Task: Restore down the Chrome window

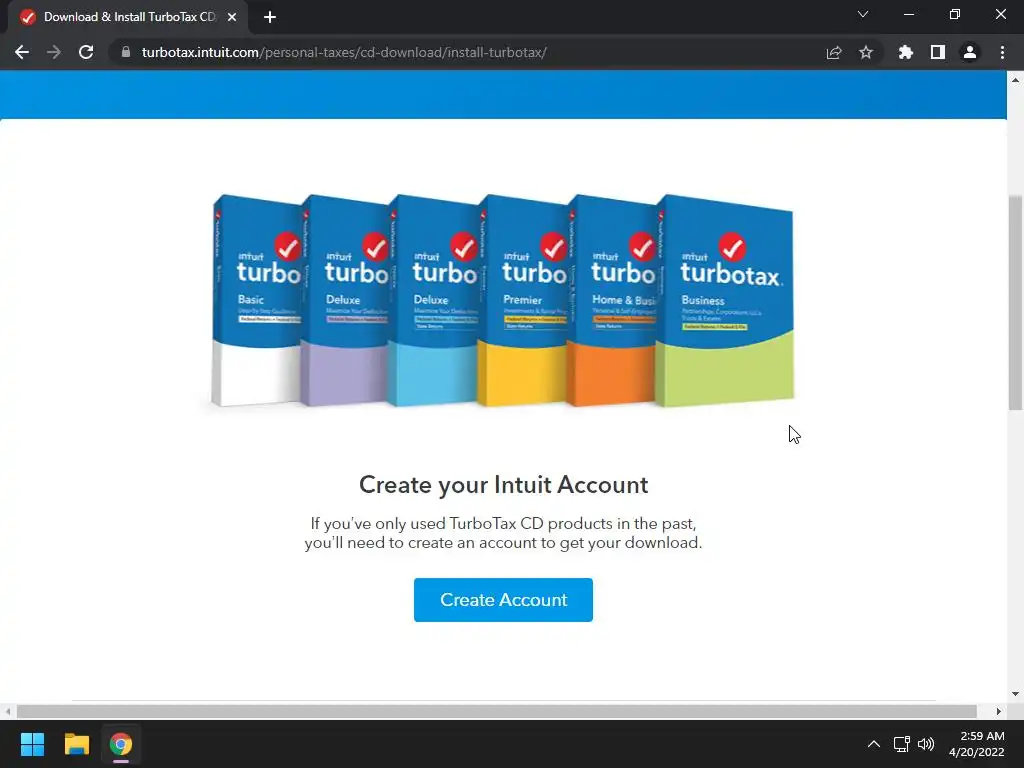Action: (x=955, y=14)
